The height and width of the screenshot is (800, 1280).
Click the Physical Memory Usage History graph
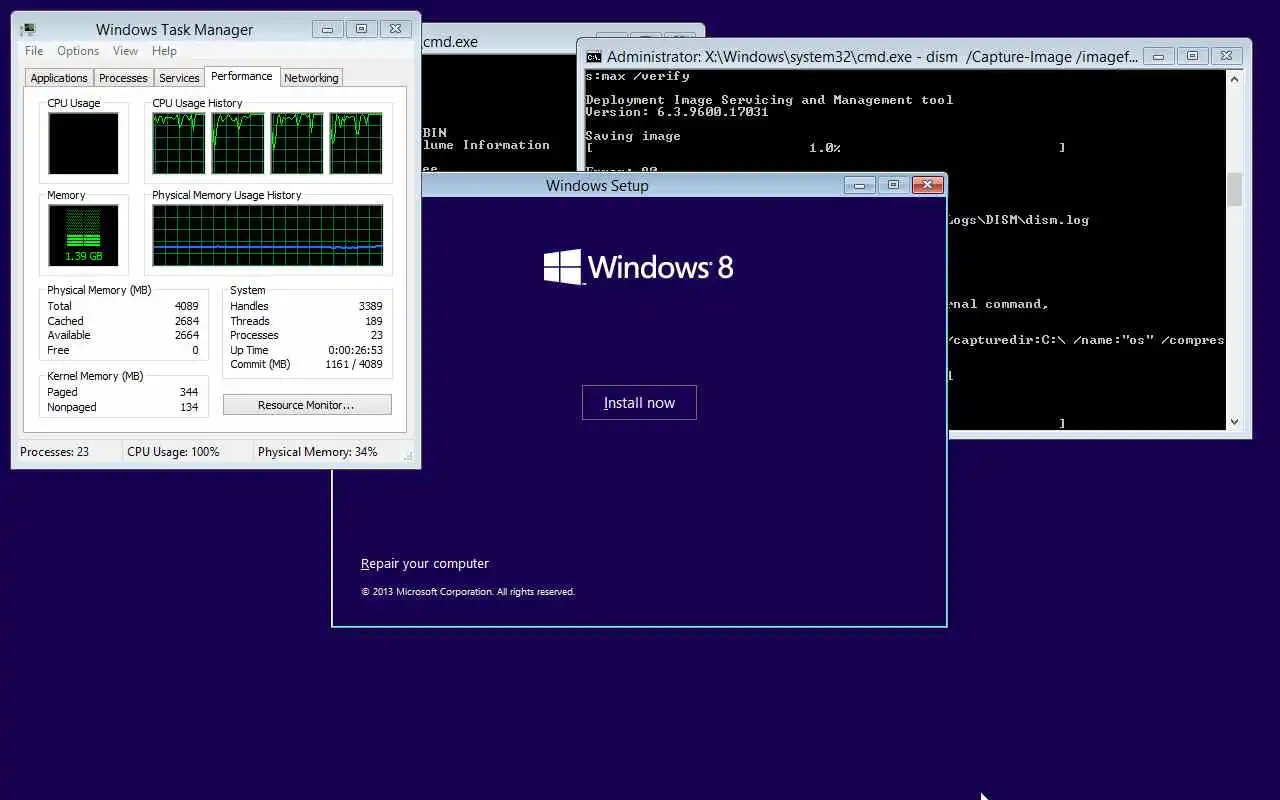pos(267,236)
